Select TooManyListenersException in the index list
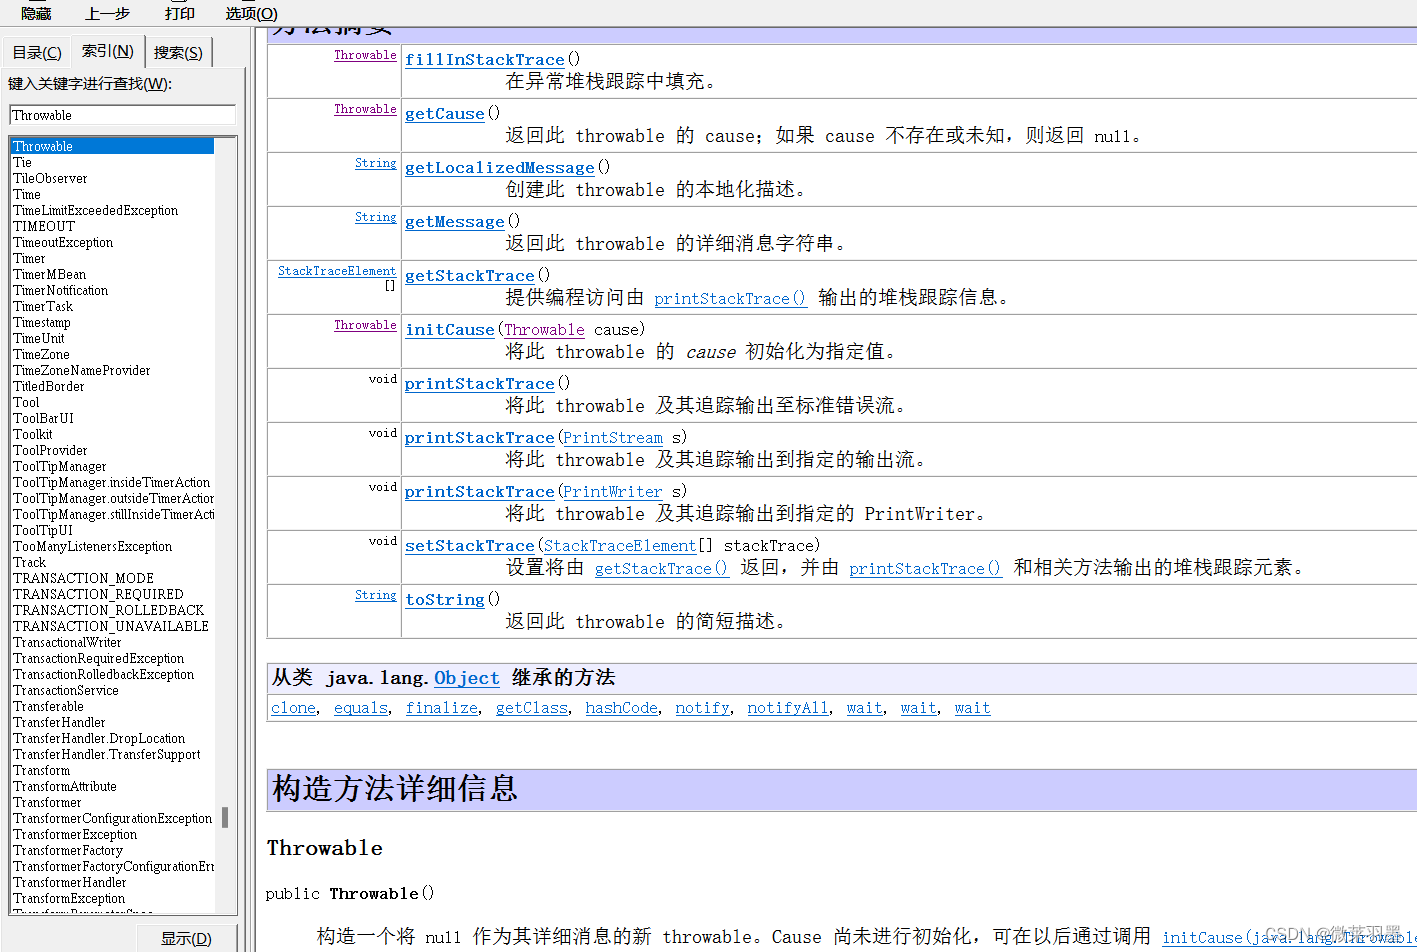The height and width of the screenshot is (952, 1417). 92,546
